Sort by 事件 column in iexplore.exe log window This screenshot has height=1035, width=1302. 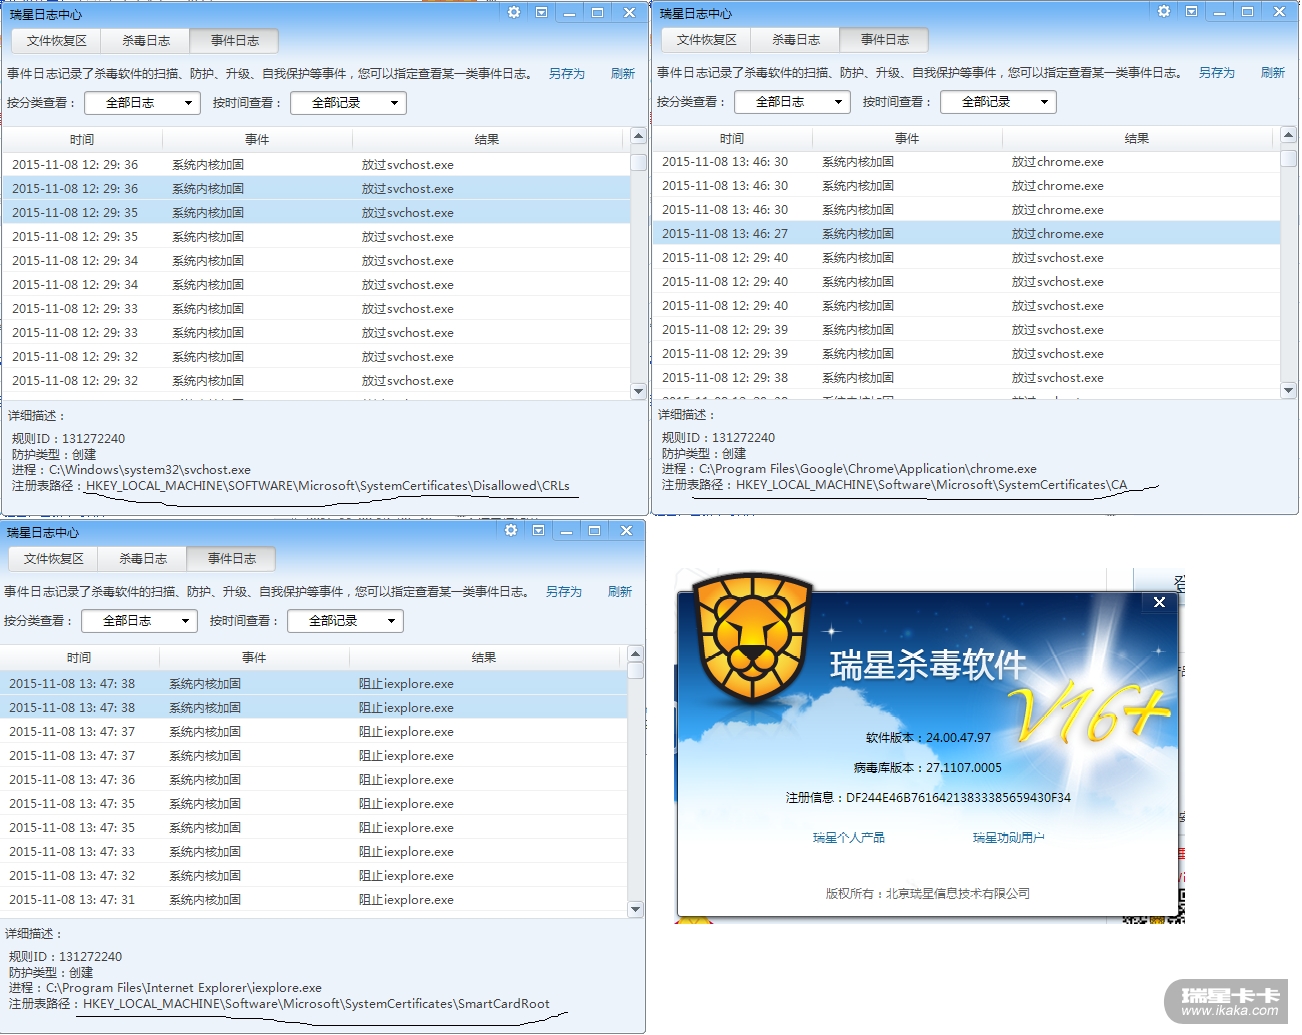(254, 658)
